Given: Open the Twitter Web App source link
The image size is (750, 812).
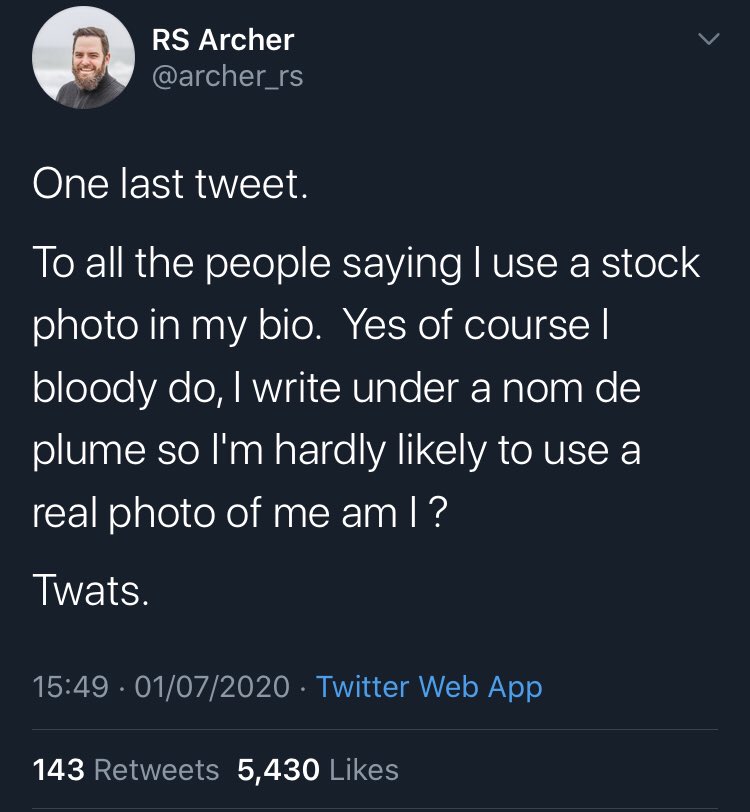Looking at the screenshot, I should tap(429, 687).
